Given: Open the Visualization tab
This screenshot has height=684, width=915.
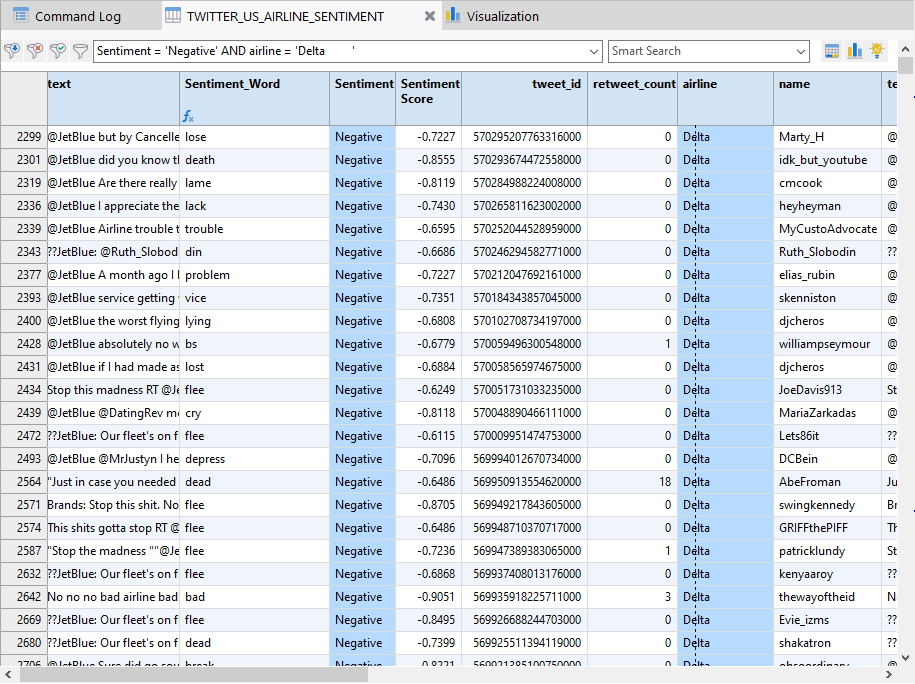Looking at the screenshot, I should pyautogui.click(x=493, y=16).
